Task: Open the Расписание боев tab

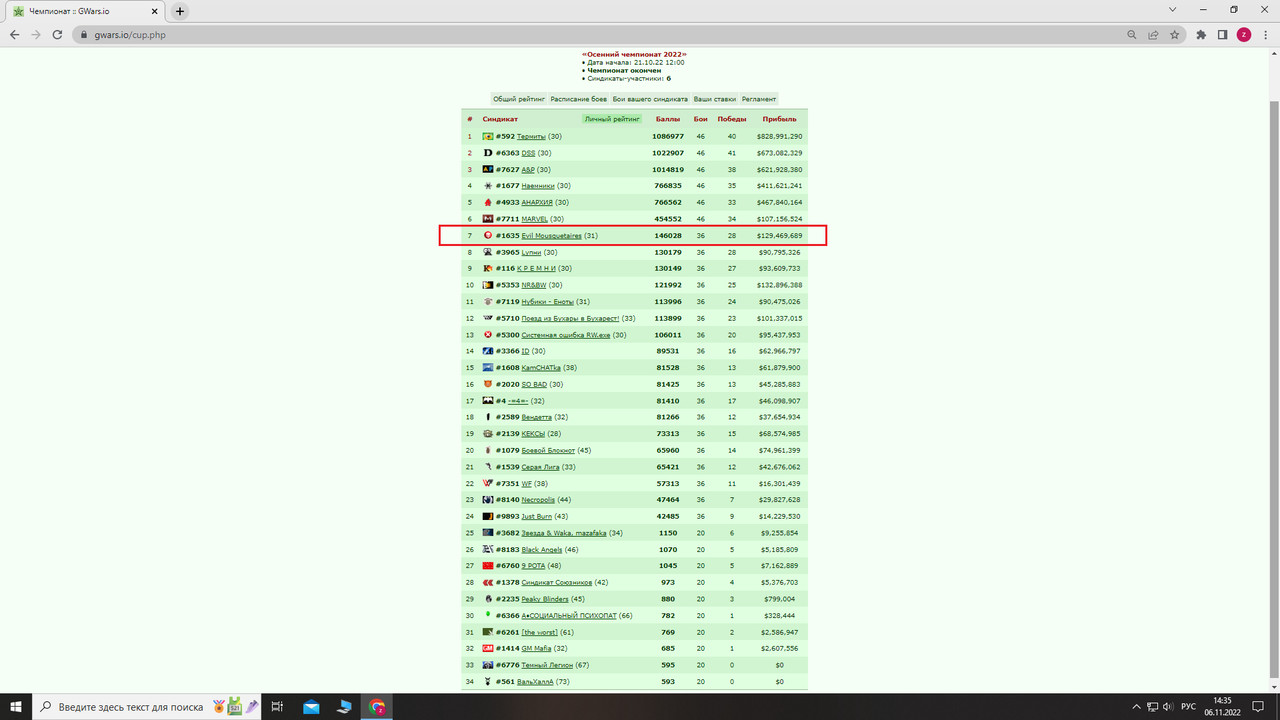Action: [x=578, y=99]
